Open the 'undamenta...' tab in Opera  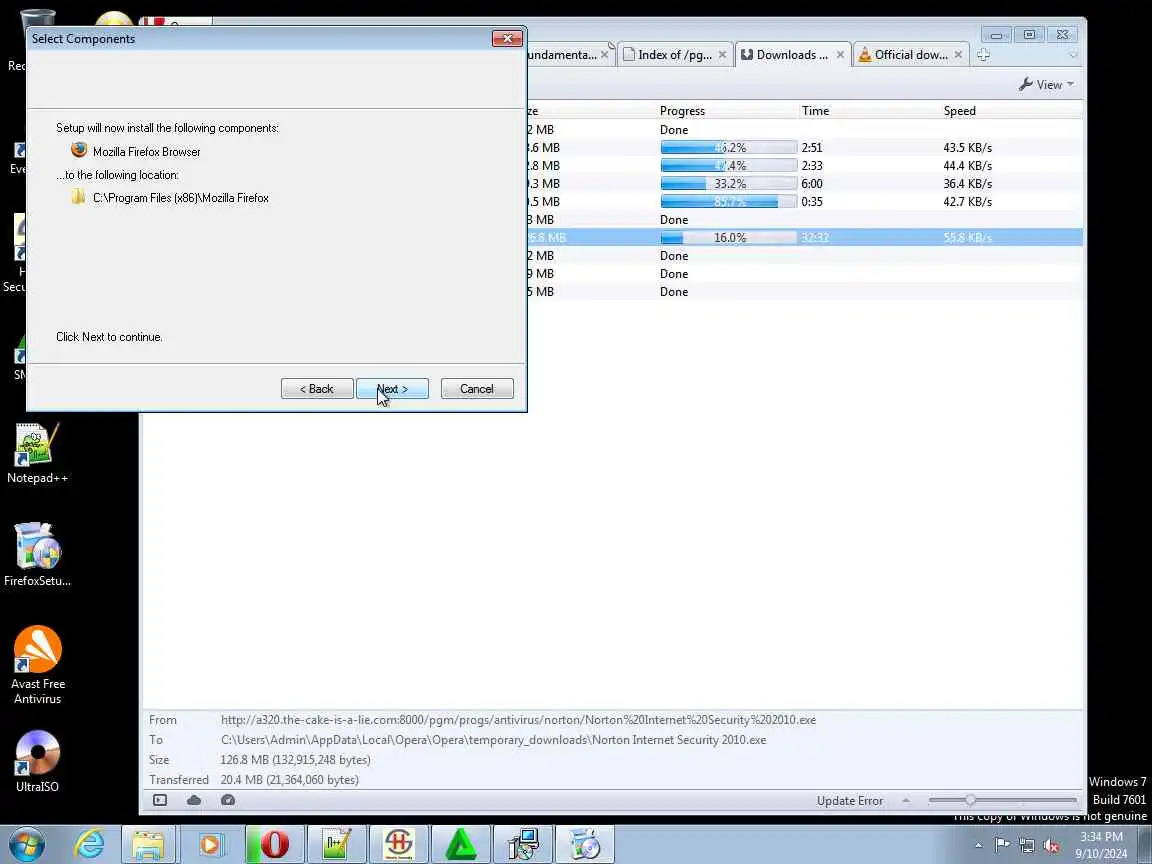click(562, 54)
